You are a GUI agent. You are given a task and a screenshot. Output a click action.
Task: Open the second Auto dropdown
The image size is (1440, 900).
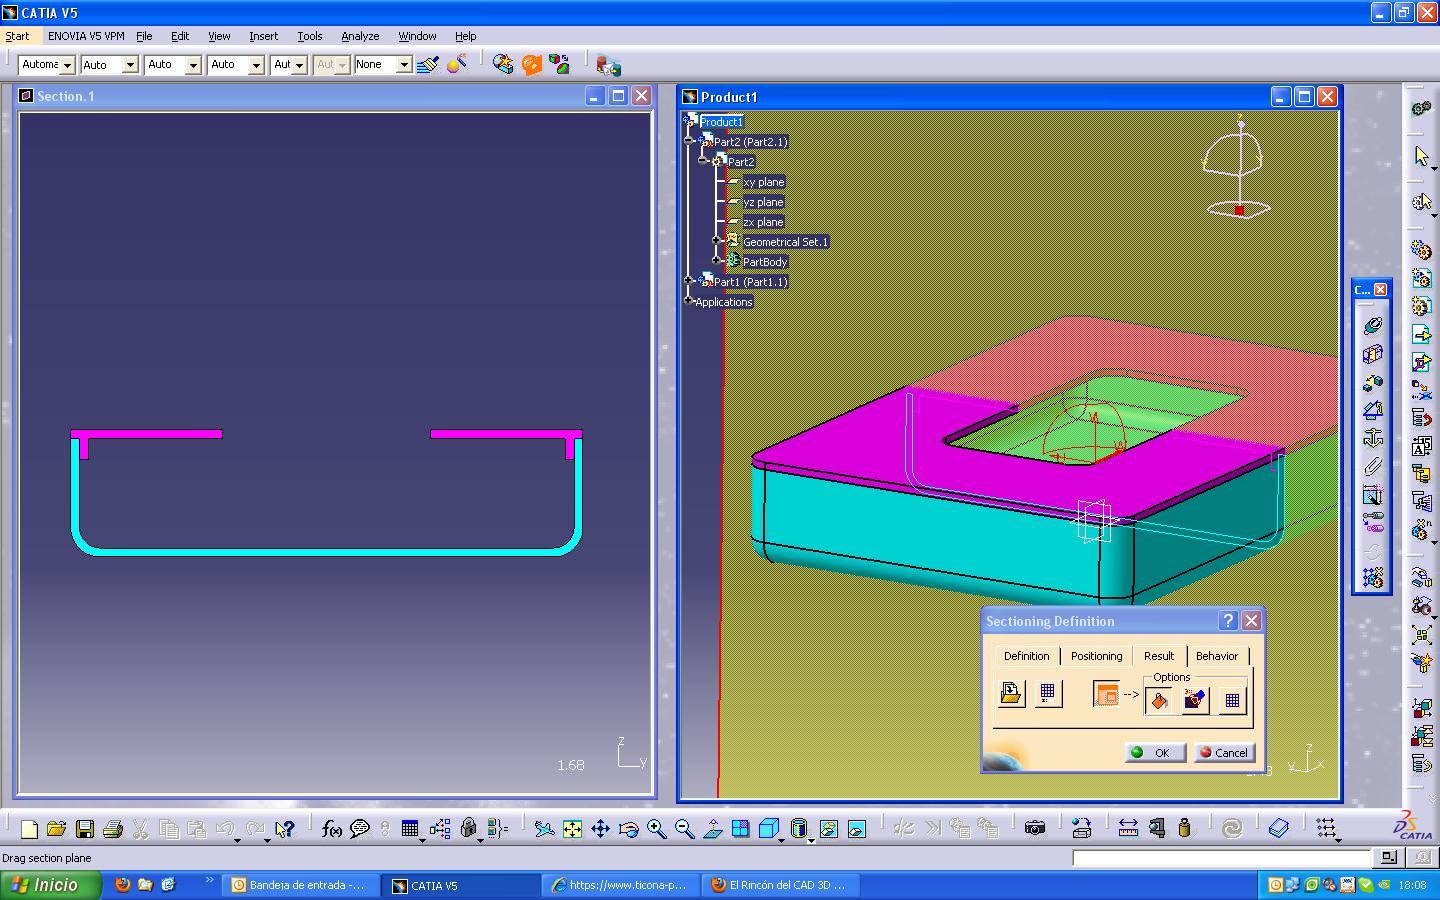(130, 65)
